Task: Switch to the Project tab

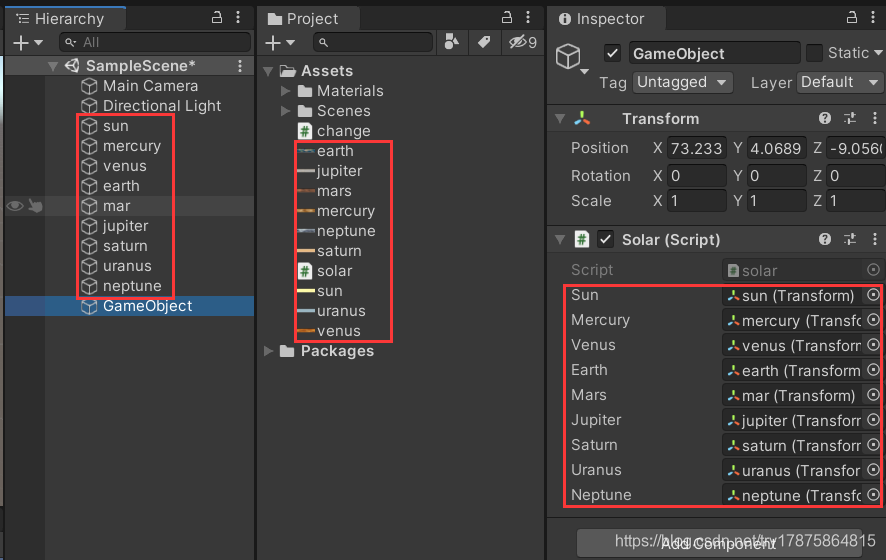Action: [x=309, y=19]
